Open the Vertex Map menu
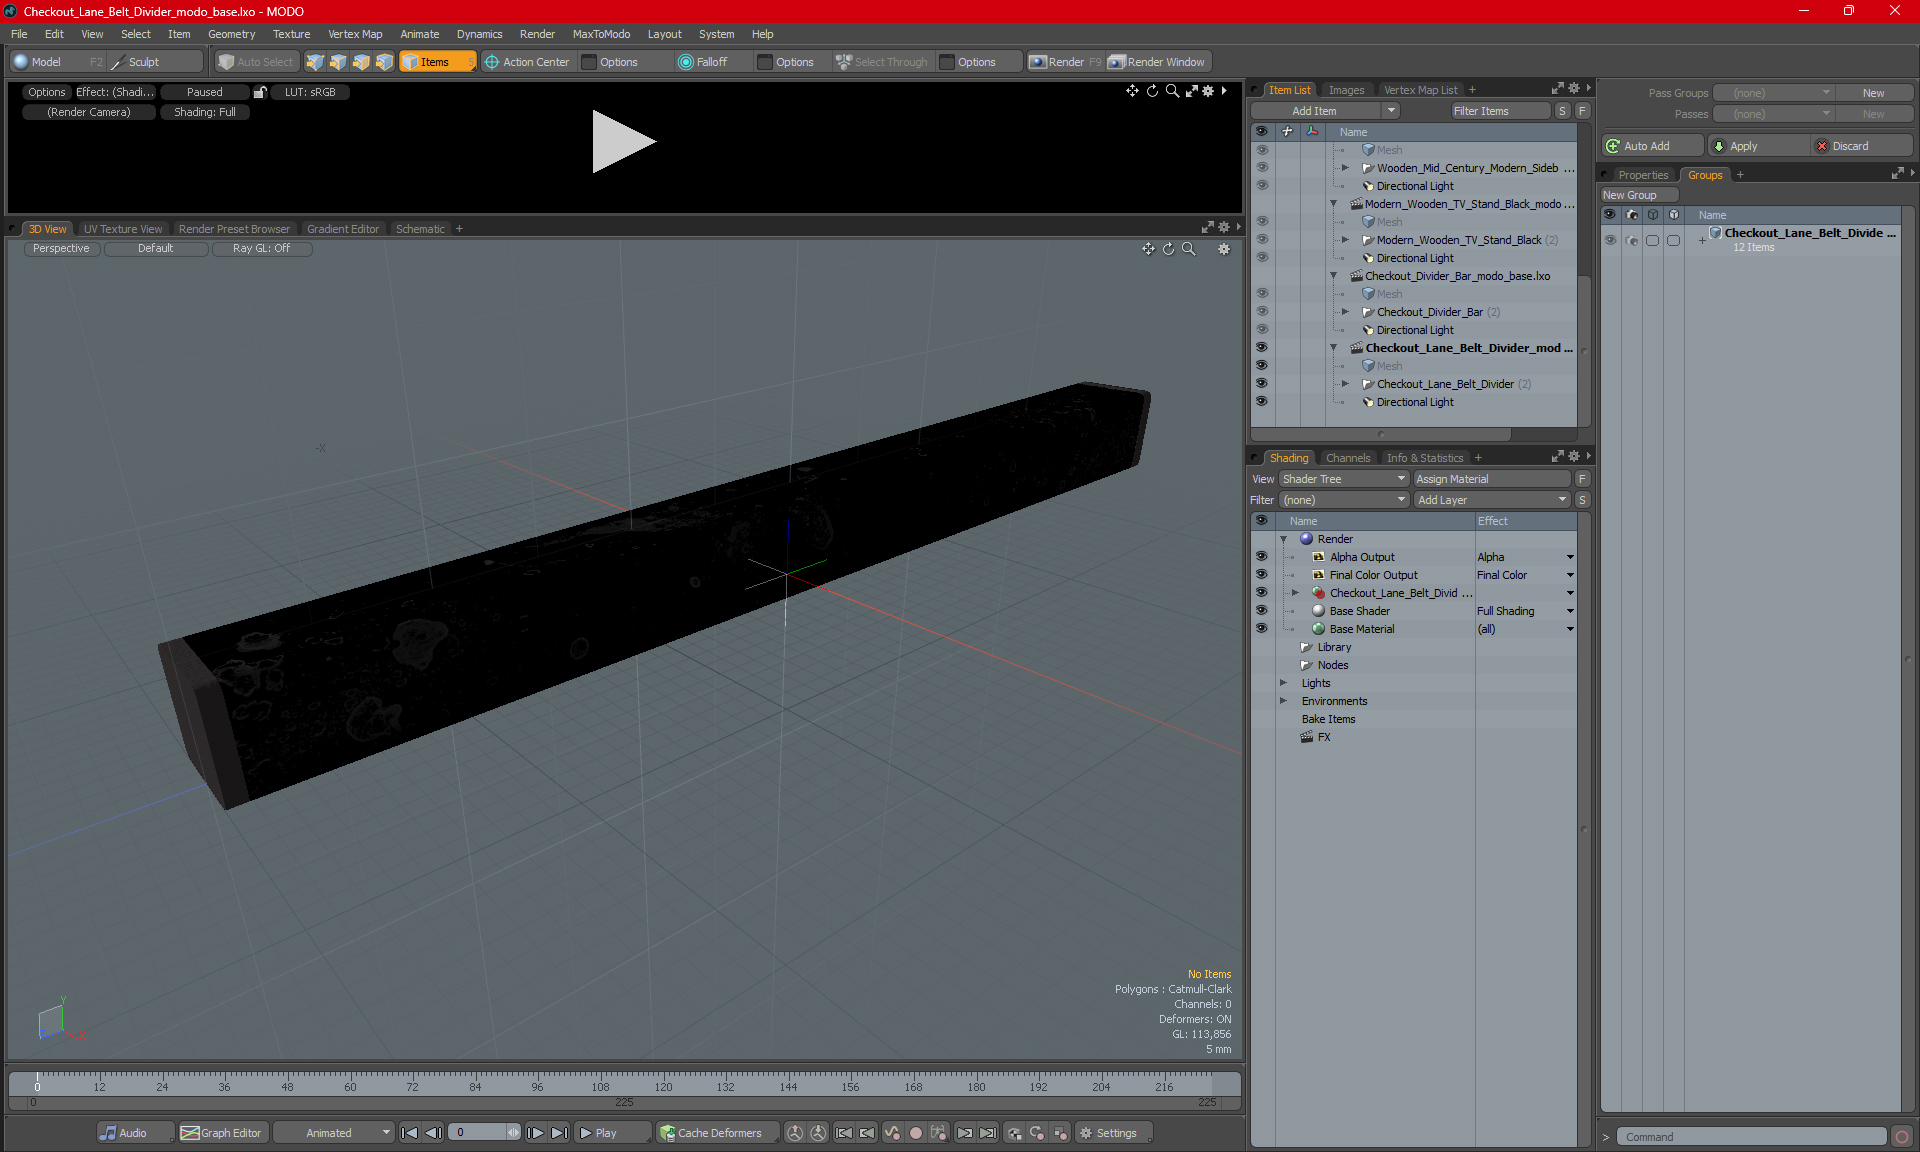 [x=355, y=34]
